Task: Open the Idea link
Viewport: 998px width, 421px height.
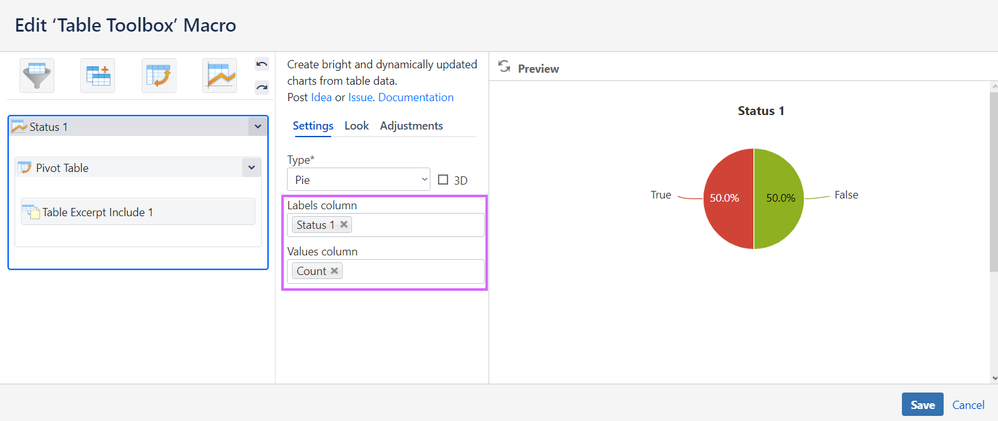Action: 321,97
